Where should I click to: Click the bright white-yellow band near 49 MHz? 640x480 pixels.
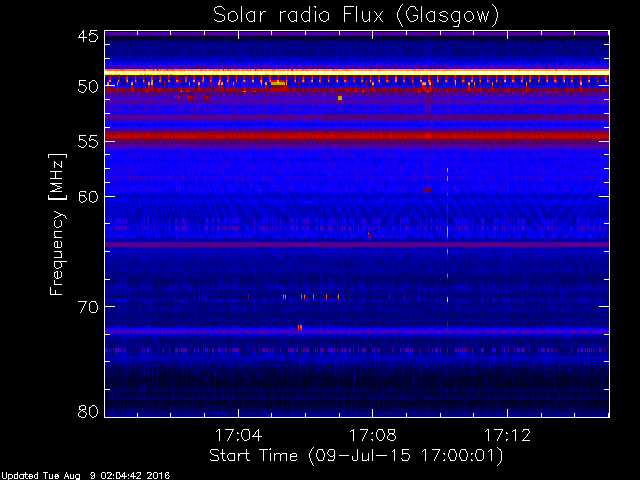pos(357,72)
